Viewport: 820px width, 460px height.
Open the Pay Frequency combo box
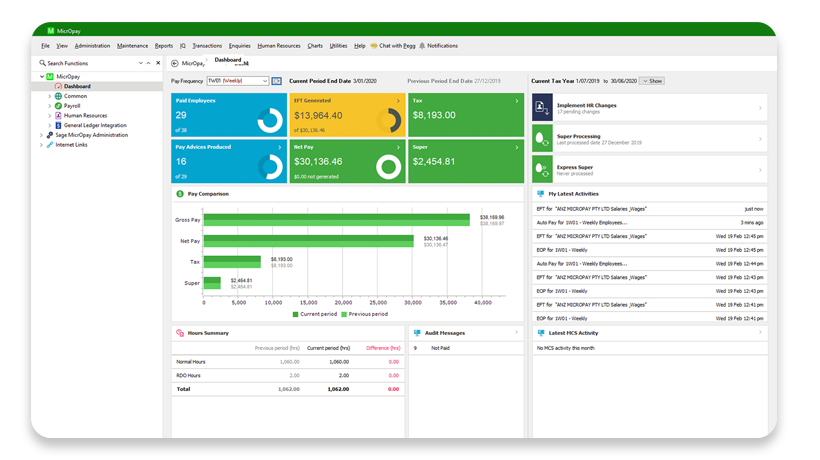tap(238, 81)
